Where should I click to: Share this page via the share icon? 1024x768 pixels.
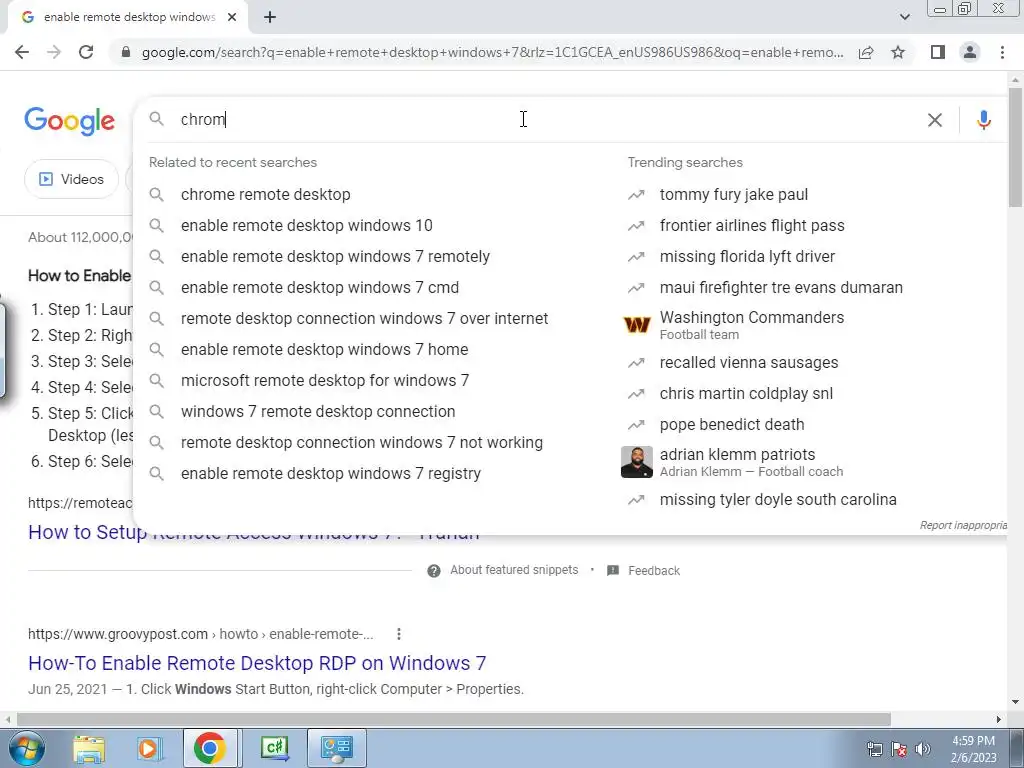(x=866, y=52)
